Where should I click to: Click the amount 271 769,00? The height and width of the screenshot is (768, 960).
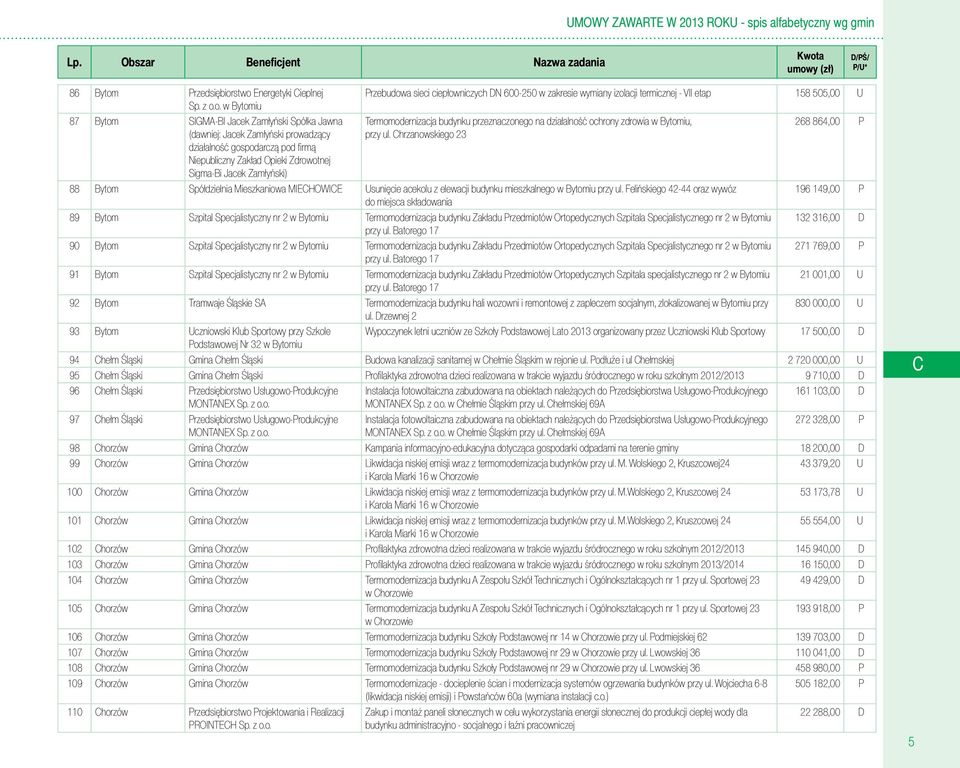(x=817, y=246)
